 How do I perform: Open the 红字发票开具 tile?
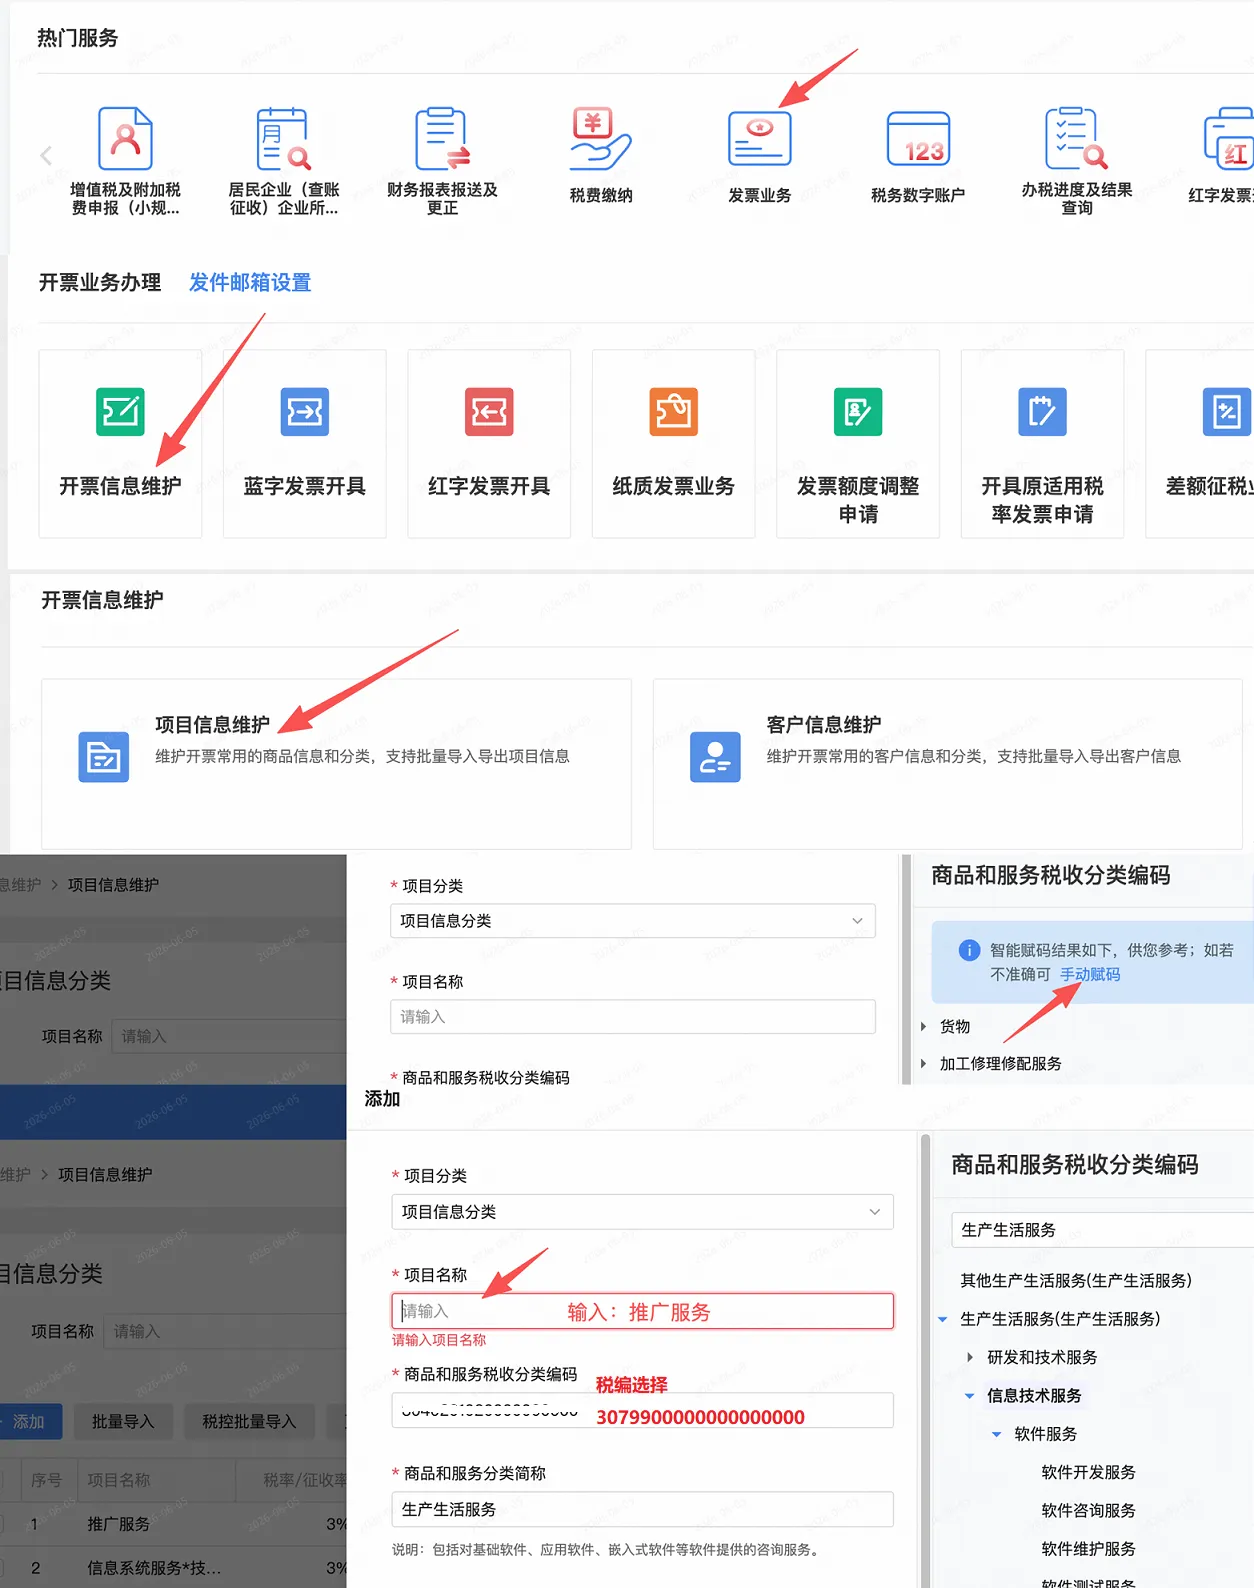tap(489, 444)
